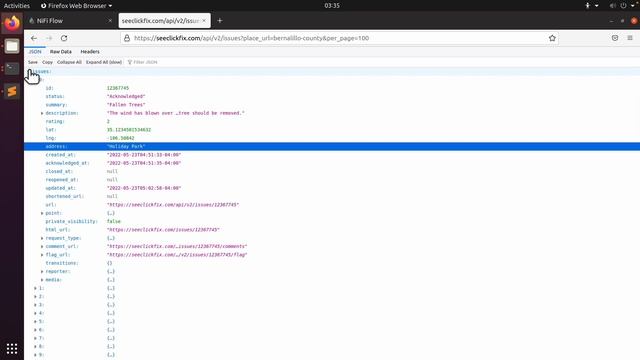Screen dimensions: 640x360
Task: Expand the reporter object
Action: coord(42,271)
